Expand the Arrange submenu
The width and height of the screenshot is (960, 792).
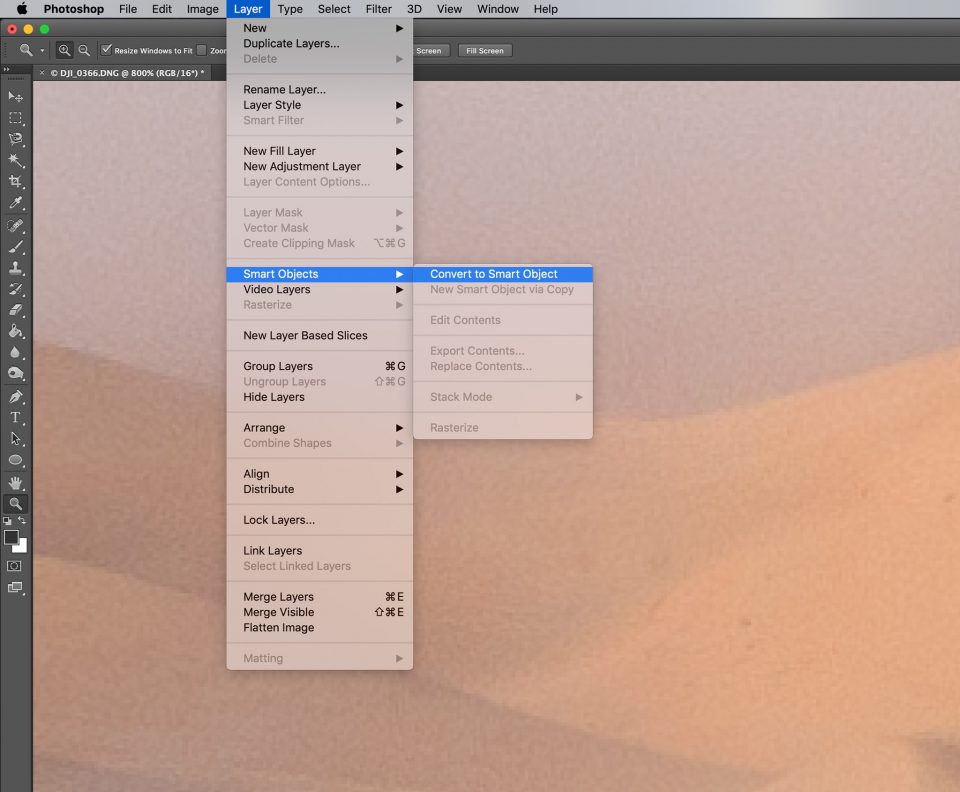click(x=320, y=428)
